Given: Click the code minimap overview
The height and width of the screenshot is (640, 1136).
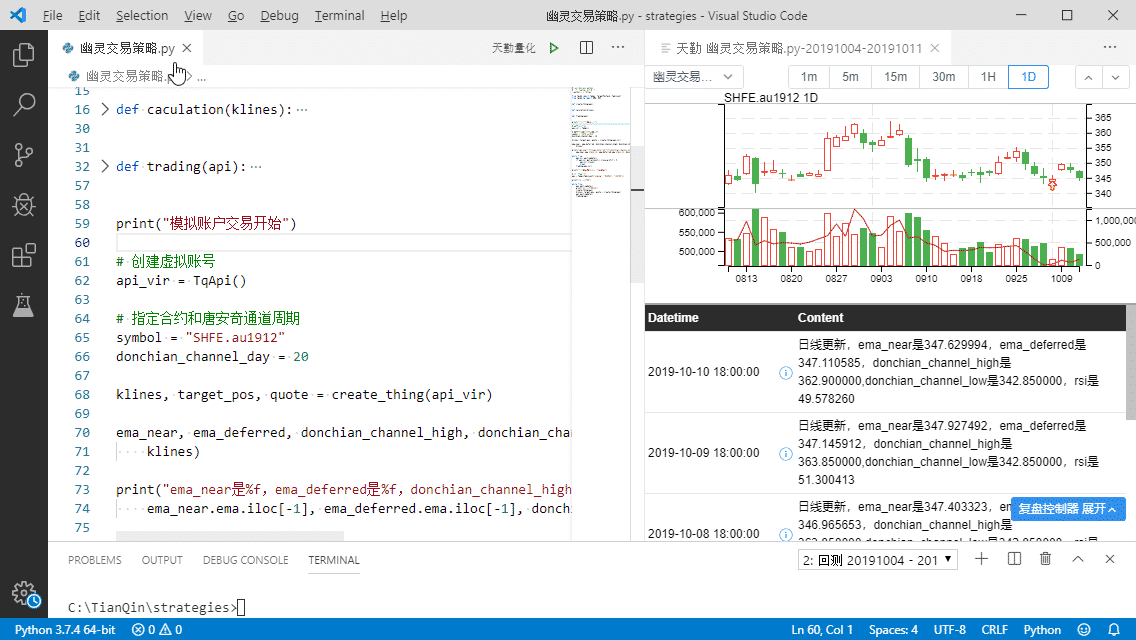Looking at the screenshot, I should tap(601, 145).
